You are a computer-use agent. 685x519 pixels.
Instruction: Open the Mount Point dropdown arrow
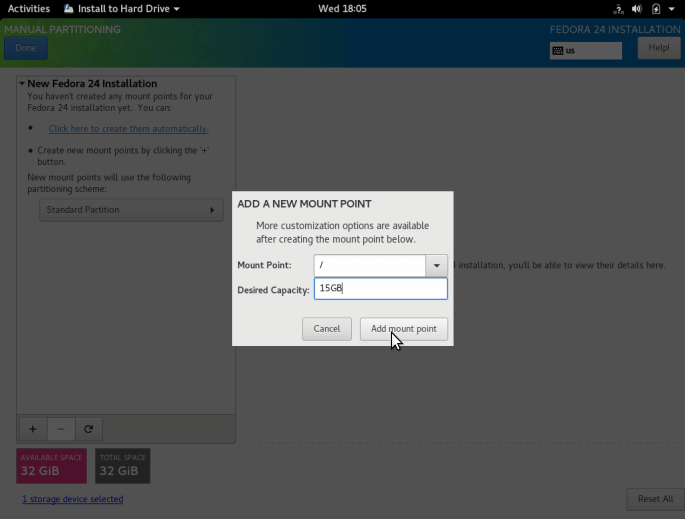click(436, 265)
